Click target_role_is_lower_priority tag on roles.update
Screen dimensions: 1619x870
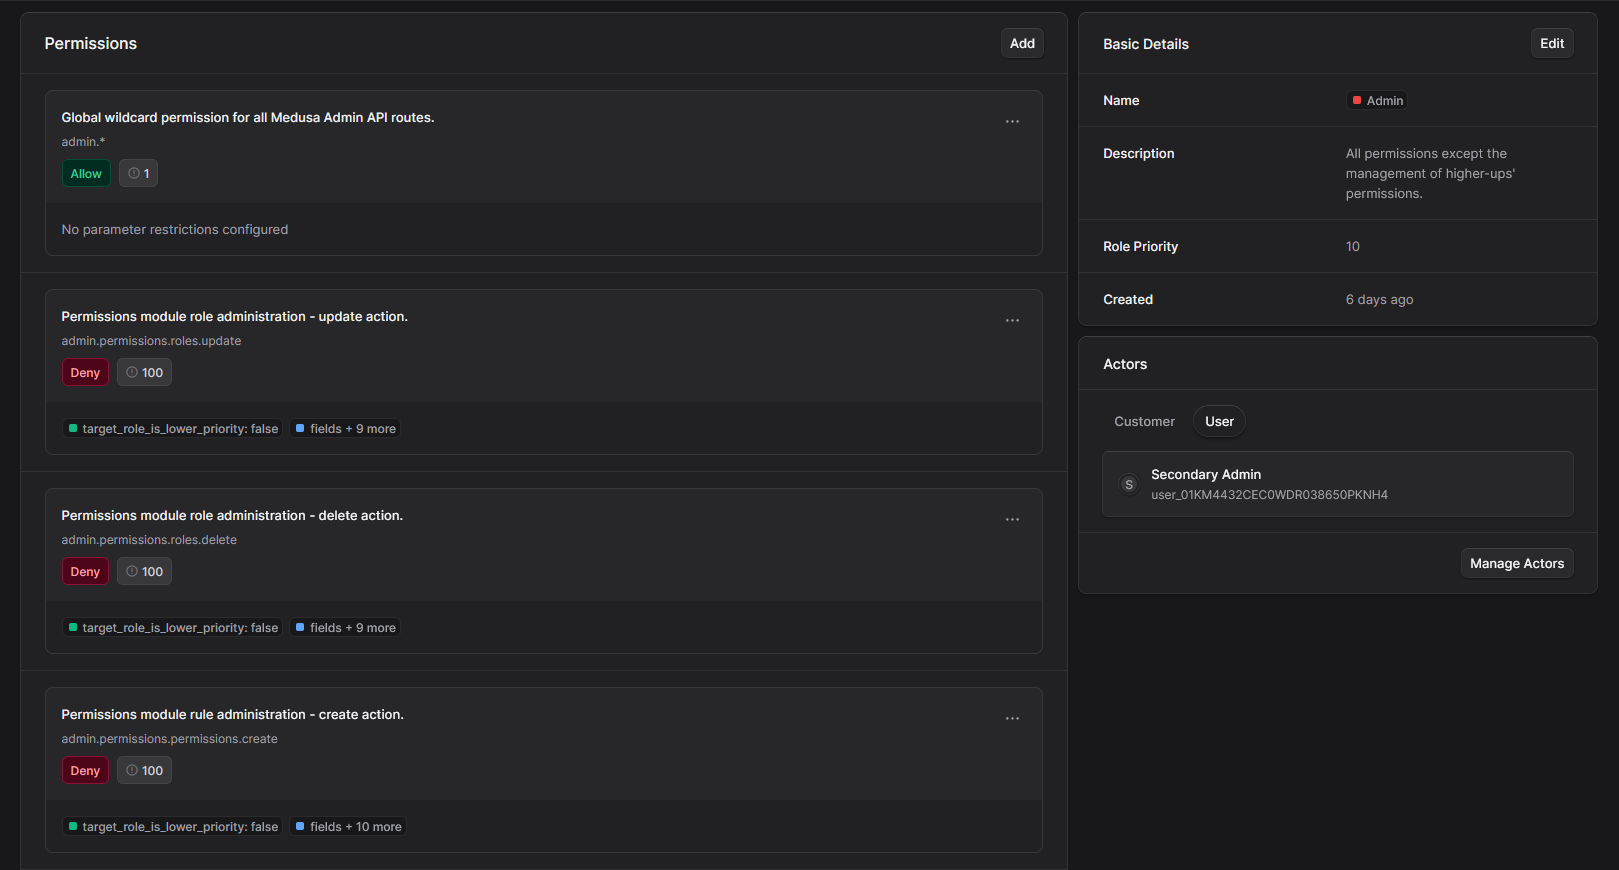point(173,428)
